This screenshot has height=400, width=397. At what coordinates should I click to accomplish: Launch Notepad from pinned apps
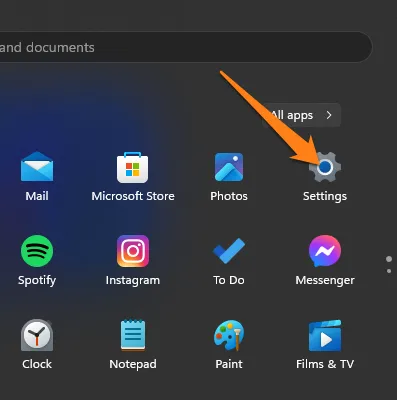133,335
